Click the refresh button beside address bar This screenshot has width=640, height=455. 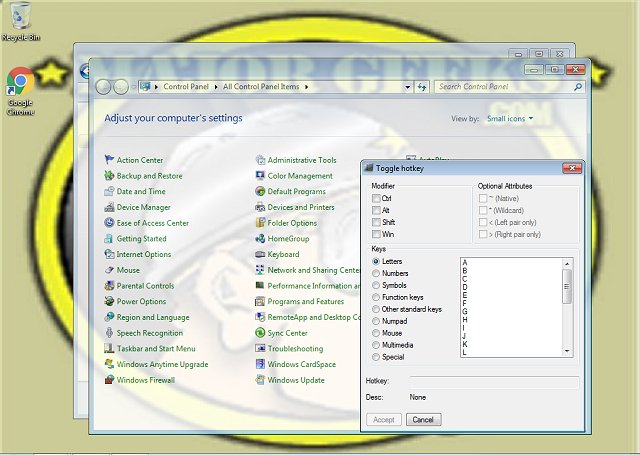(x=422, y=87)
